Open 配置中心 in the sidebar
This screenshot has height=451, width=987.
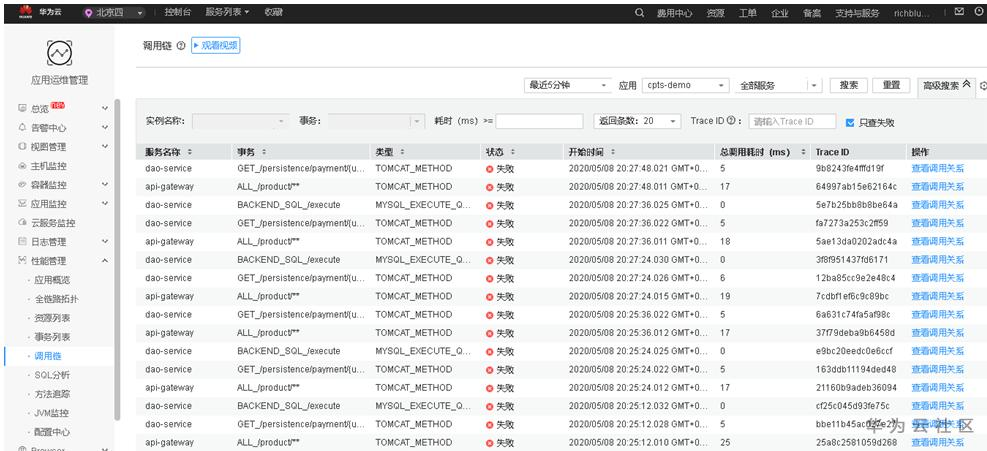pos(52,432)
